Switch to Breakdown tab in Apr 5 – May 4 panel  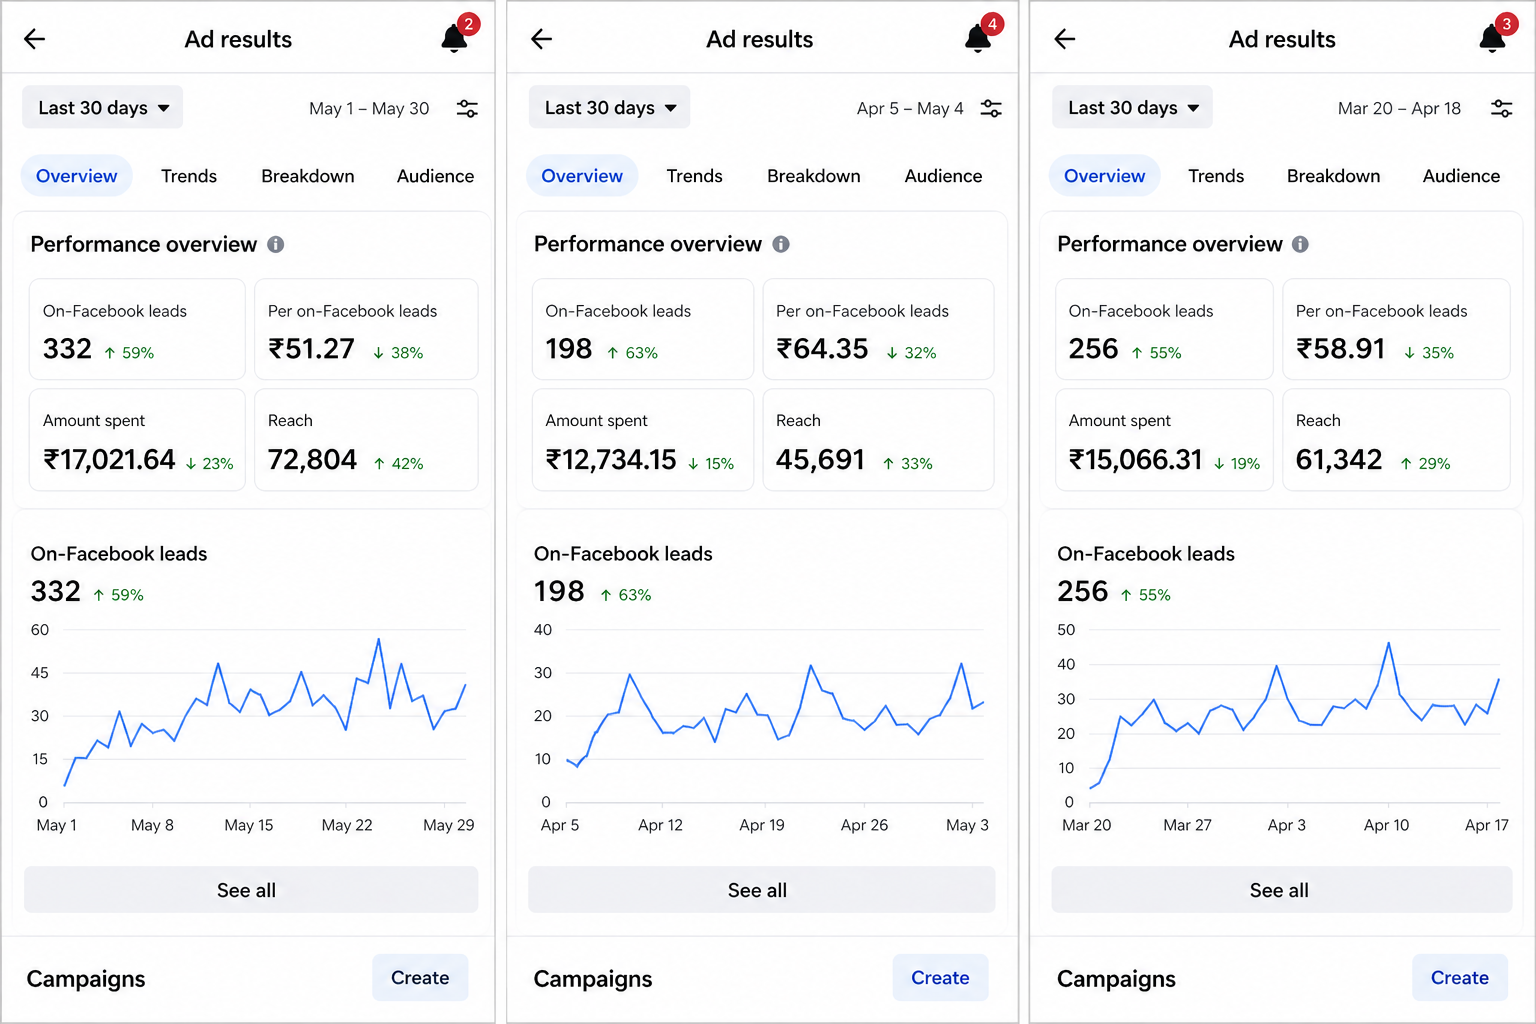(814, 176)
